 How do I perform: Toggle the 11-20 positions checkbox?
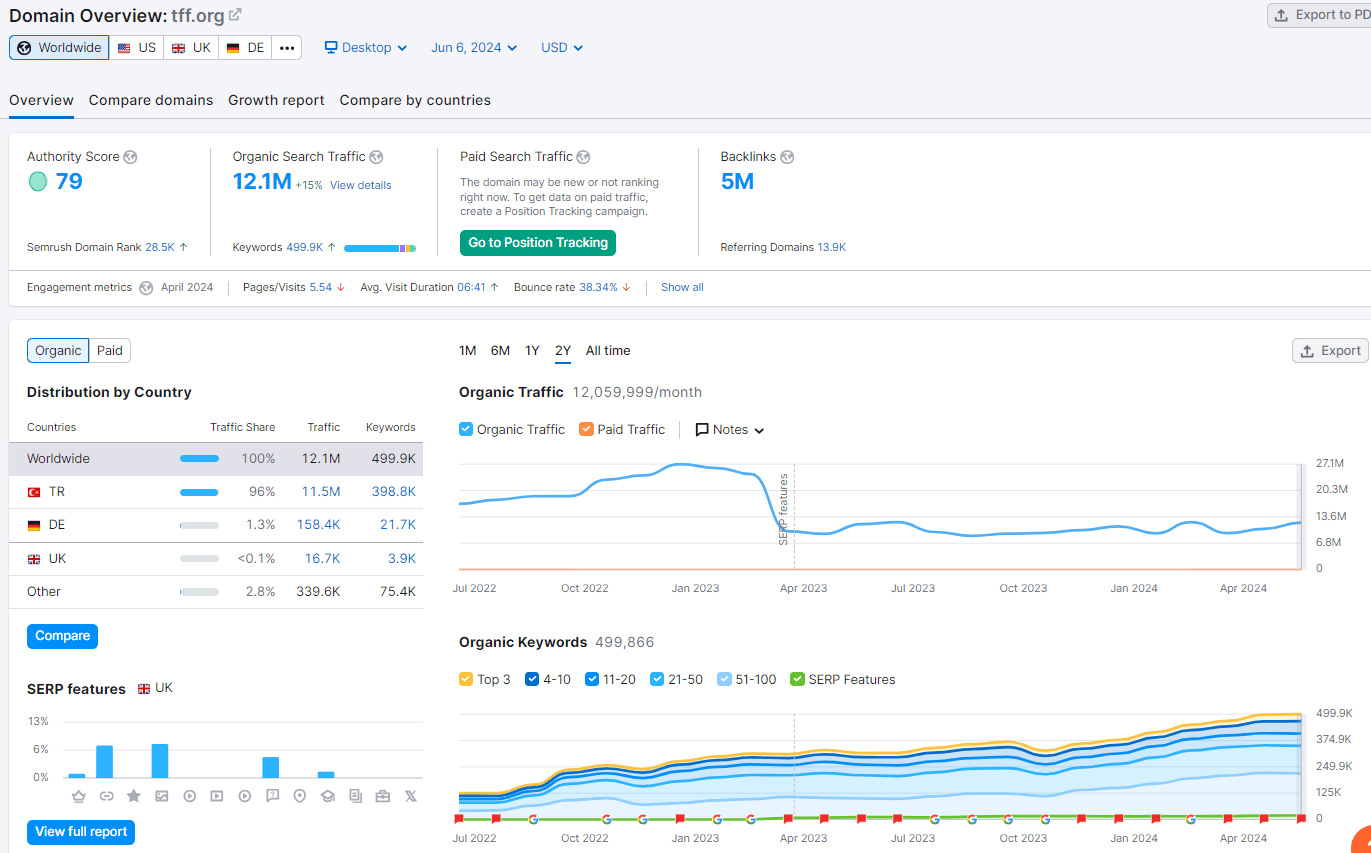click(x=592, y=679)
